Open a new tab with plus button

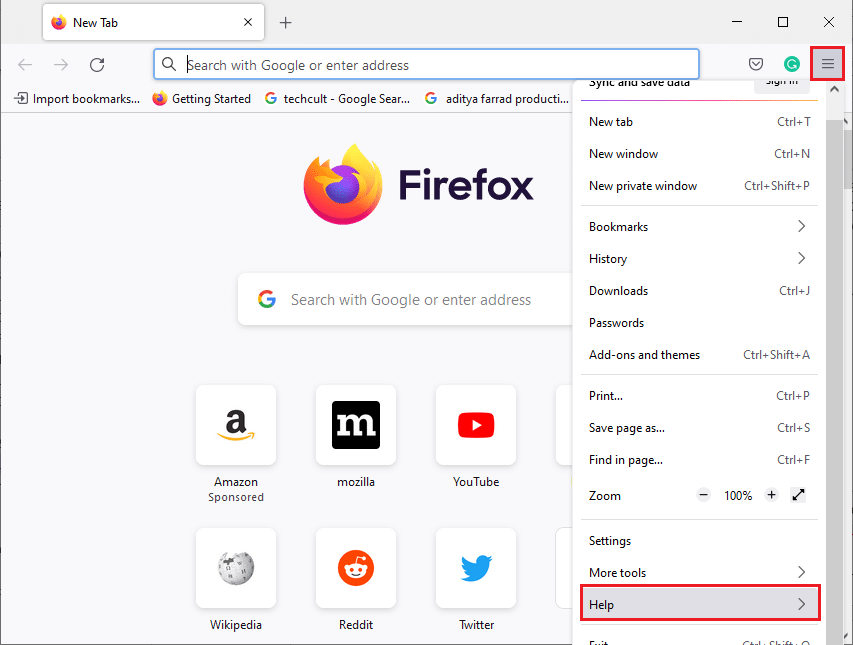pyautogui.click(x=285, y=22)
